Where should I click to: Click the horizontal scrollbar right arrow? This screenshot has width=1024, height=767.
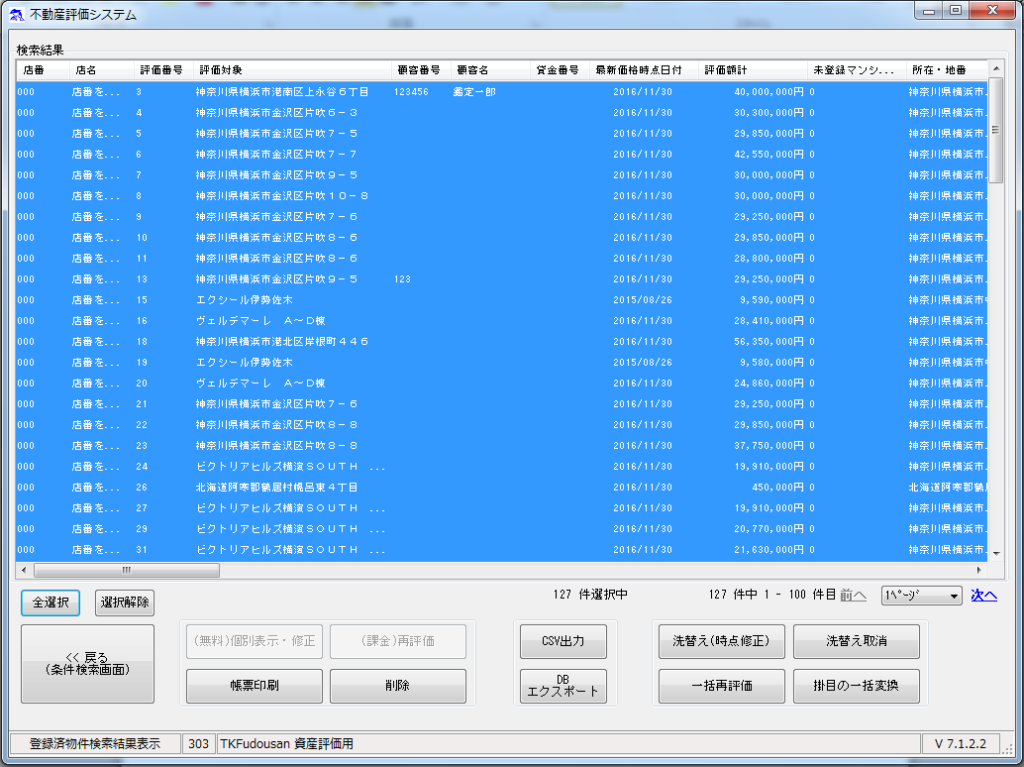[980, 570]
